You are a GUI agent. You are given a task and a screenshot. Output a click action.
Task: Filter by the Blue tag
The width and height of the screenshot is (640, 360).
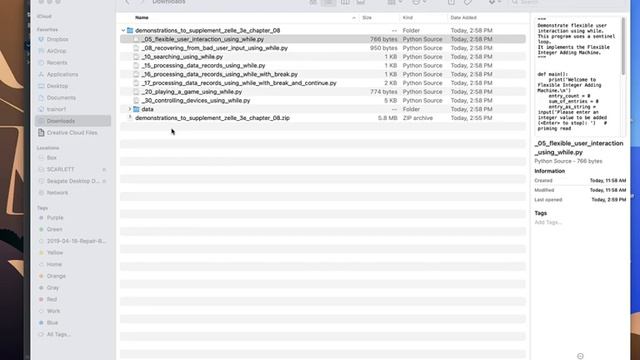coord(52,322)
